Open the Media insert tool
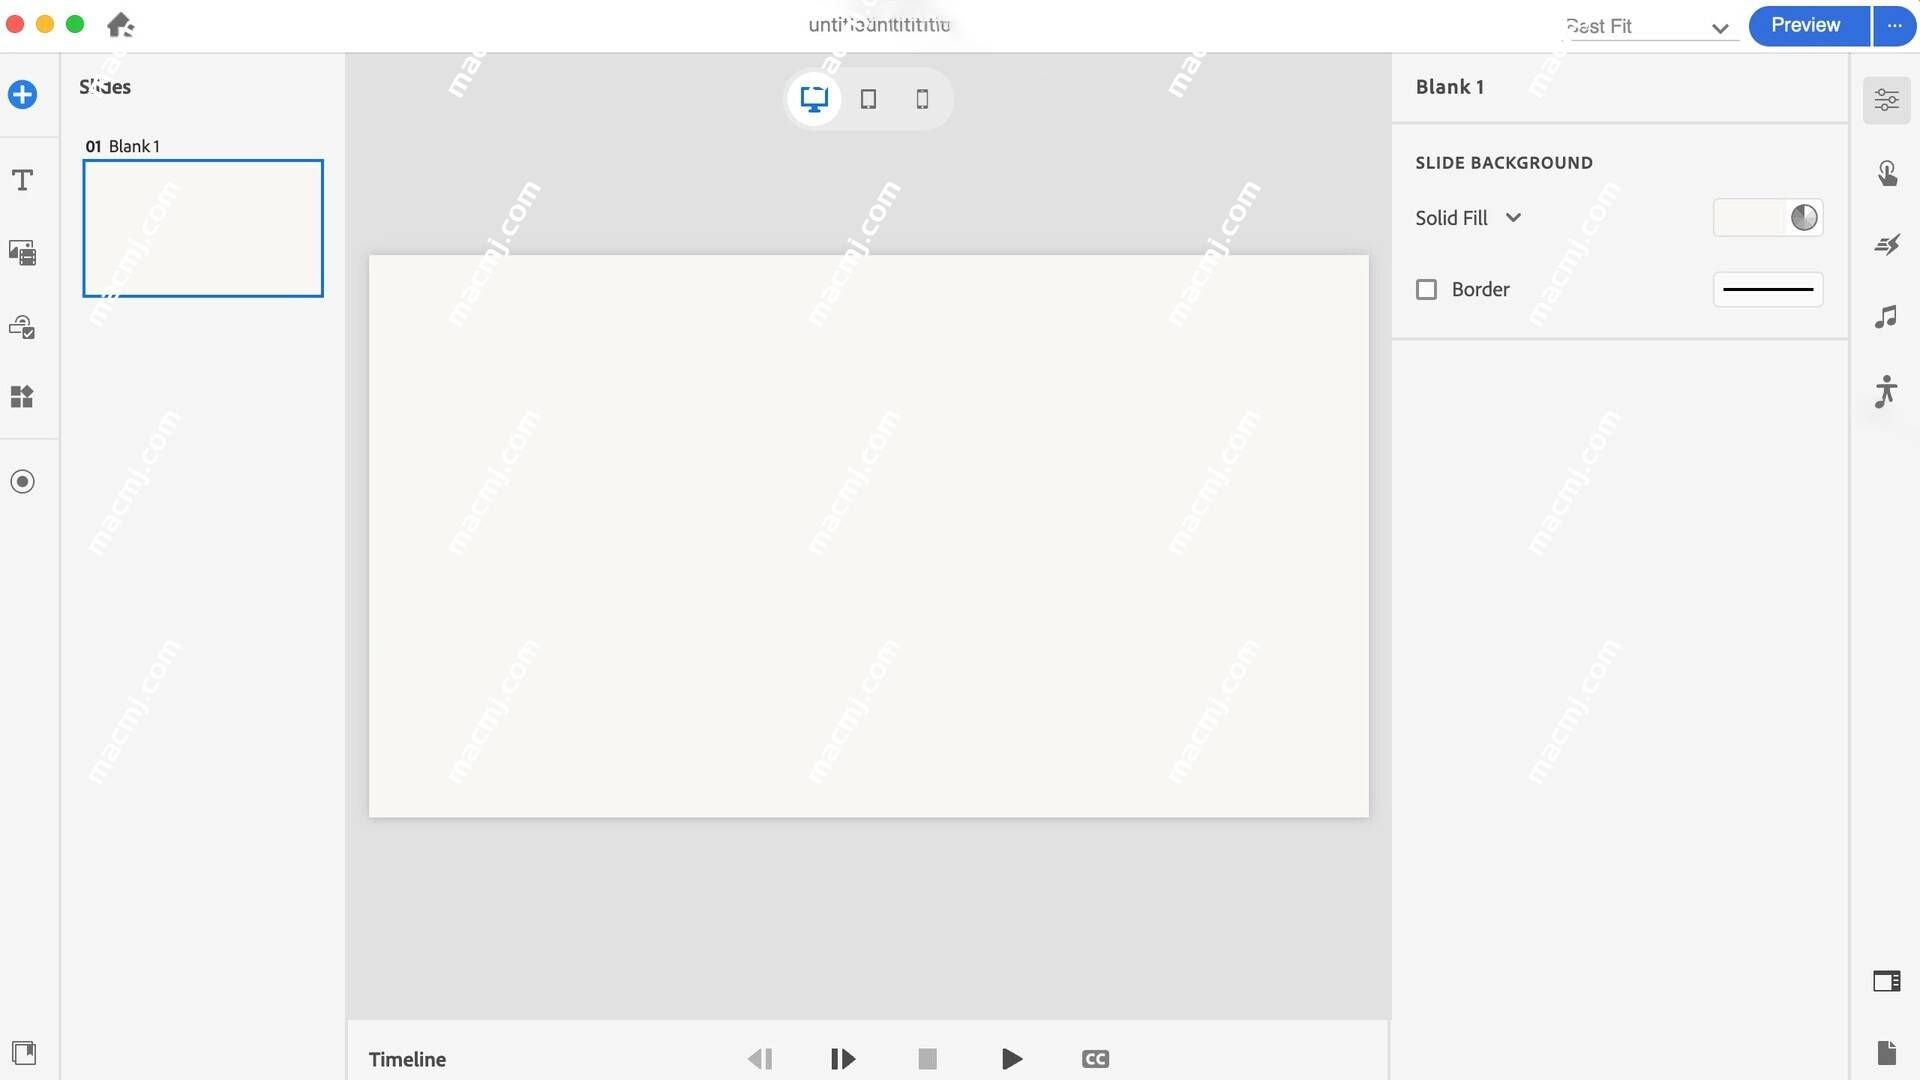Image resolution: width=1920 pixels, height=1080 pixels. 22,253
